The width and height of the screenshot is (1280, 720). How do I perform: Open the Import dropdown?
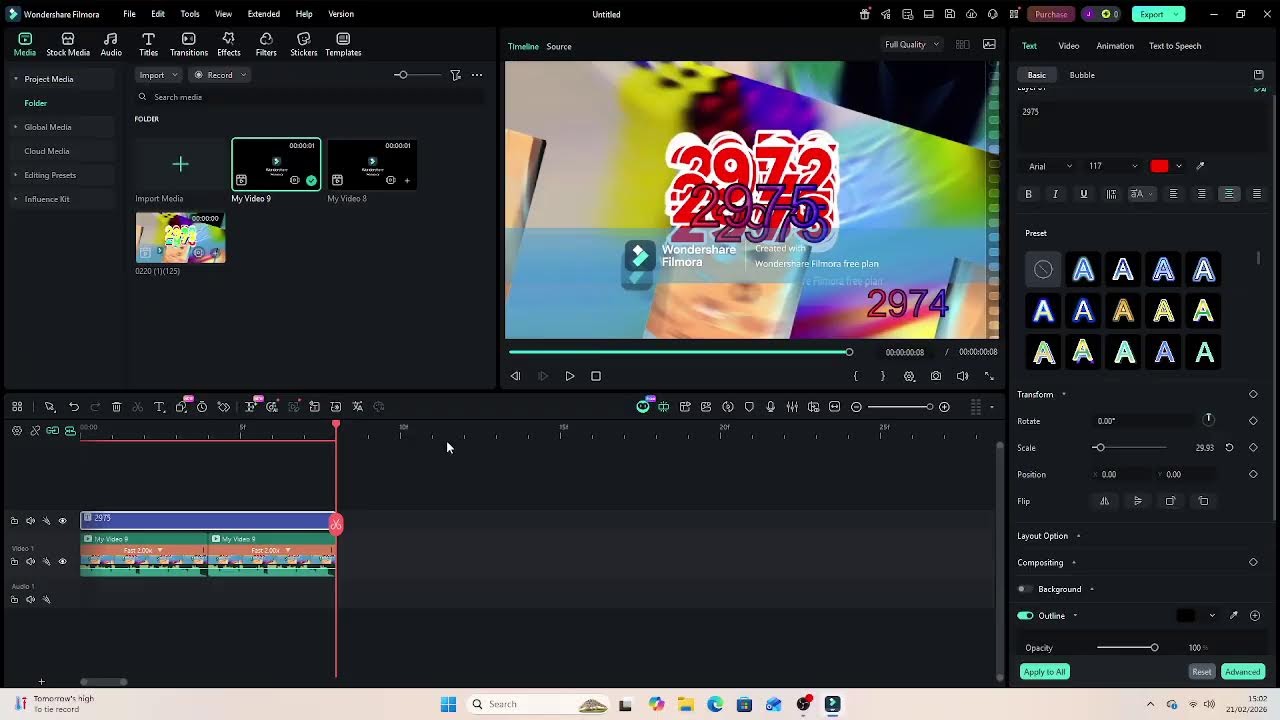coord(158,75)
